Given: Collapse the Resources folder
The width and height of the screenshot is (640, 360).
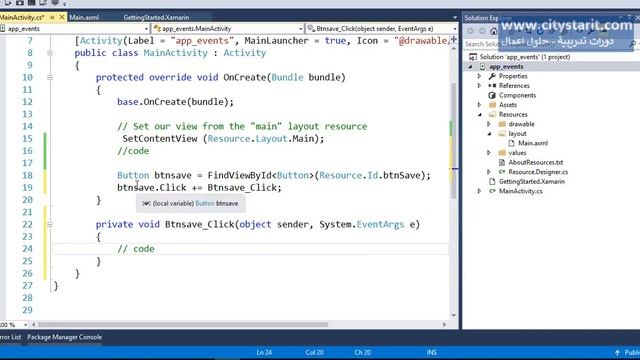Looking at the screenshot, I should 480,115.
